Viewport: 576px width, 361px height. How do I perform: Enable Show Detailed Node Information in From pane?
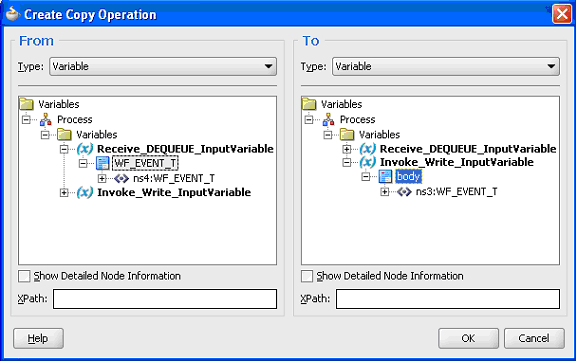(x=24, y=276)
